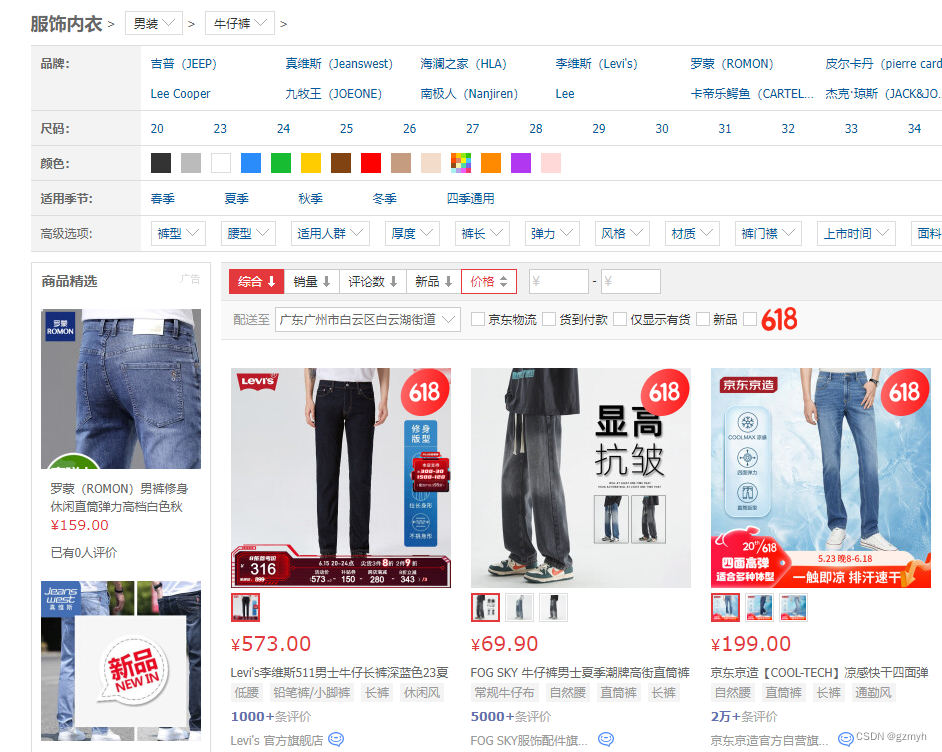The image size is (942, 752).
Task: Expand the 弹力 dropdown
Action: [x=552, y=234]
